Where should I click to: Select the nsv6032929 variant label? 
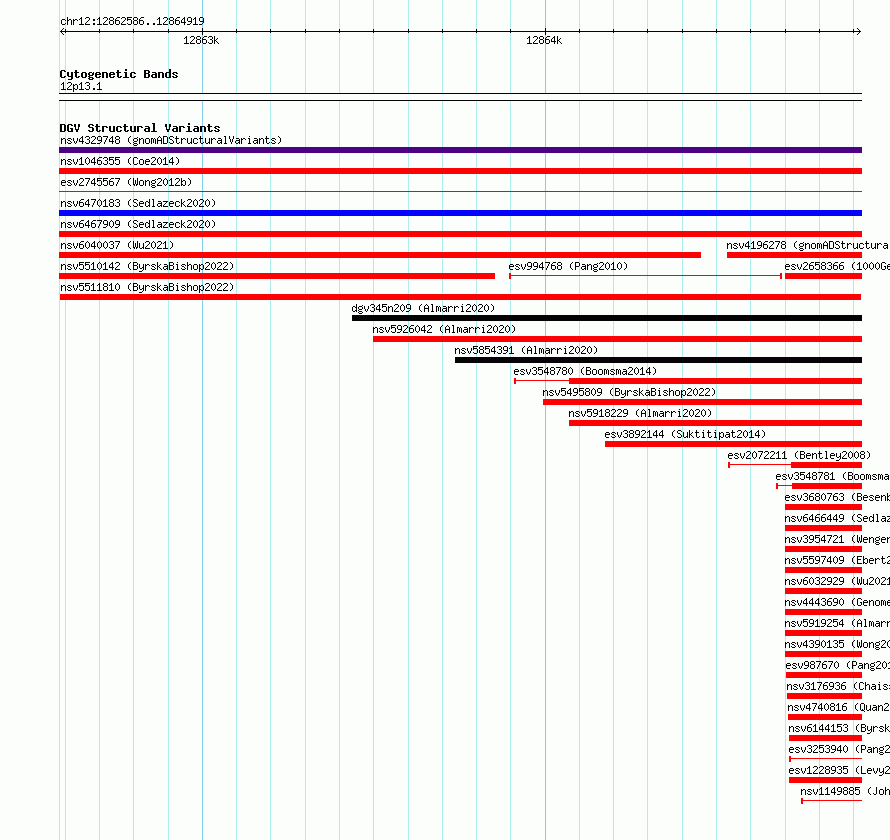(837, 581)
